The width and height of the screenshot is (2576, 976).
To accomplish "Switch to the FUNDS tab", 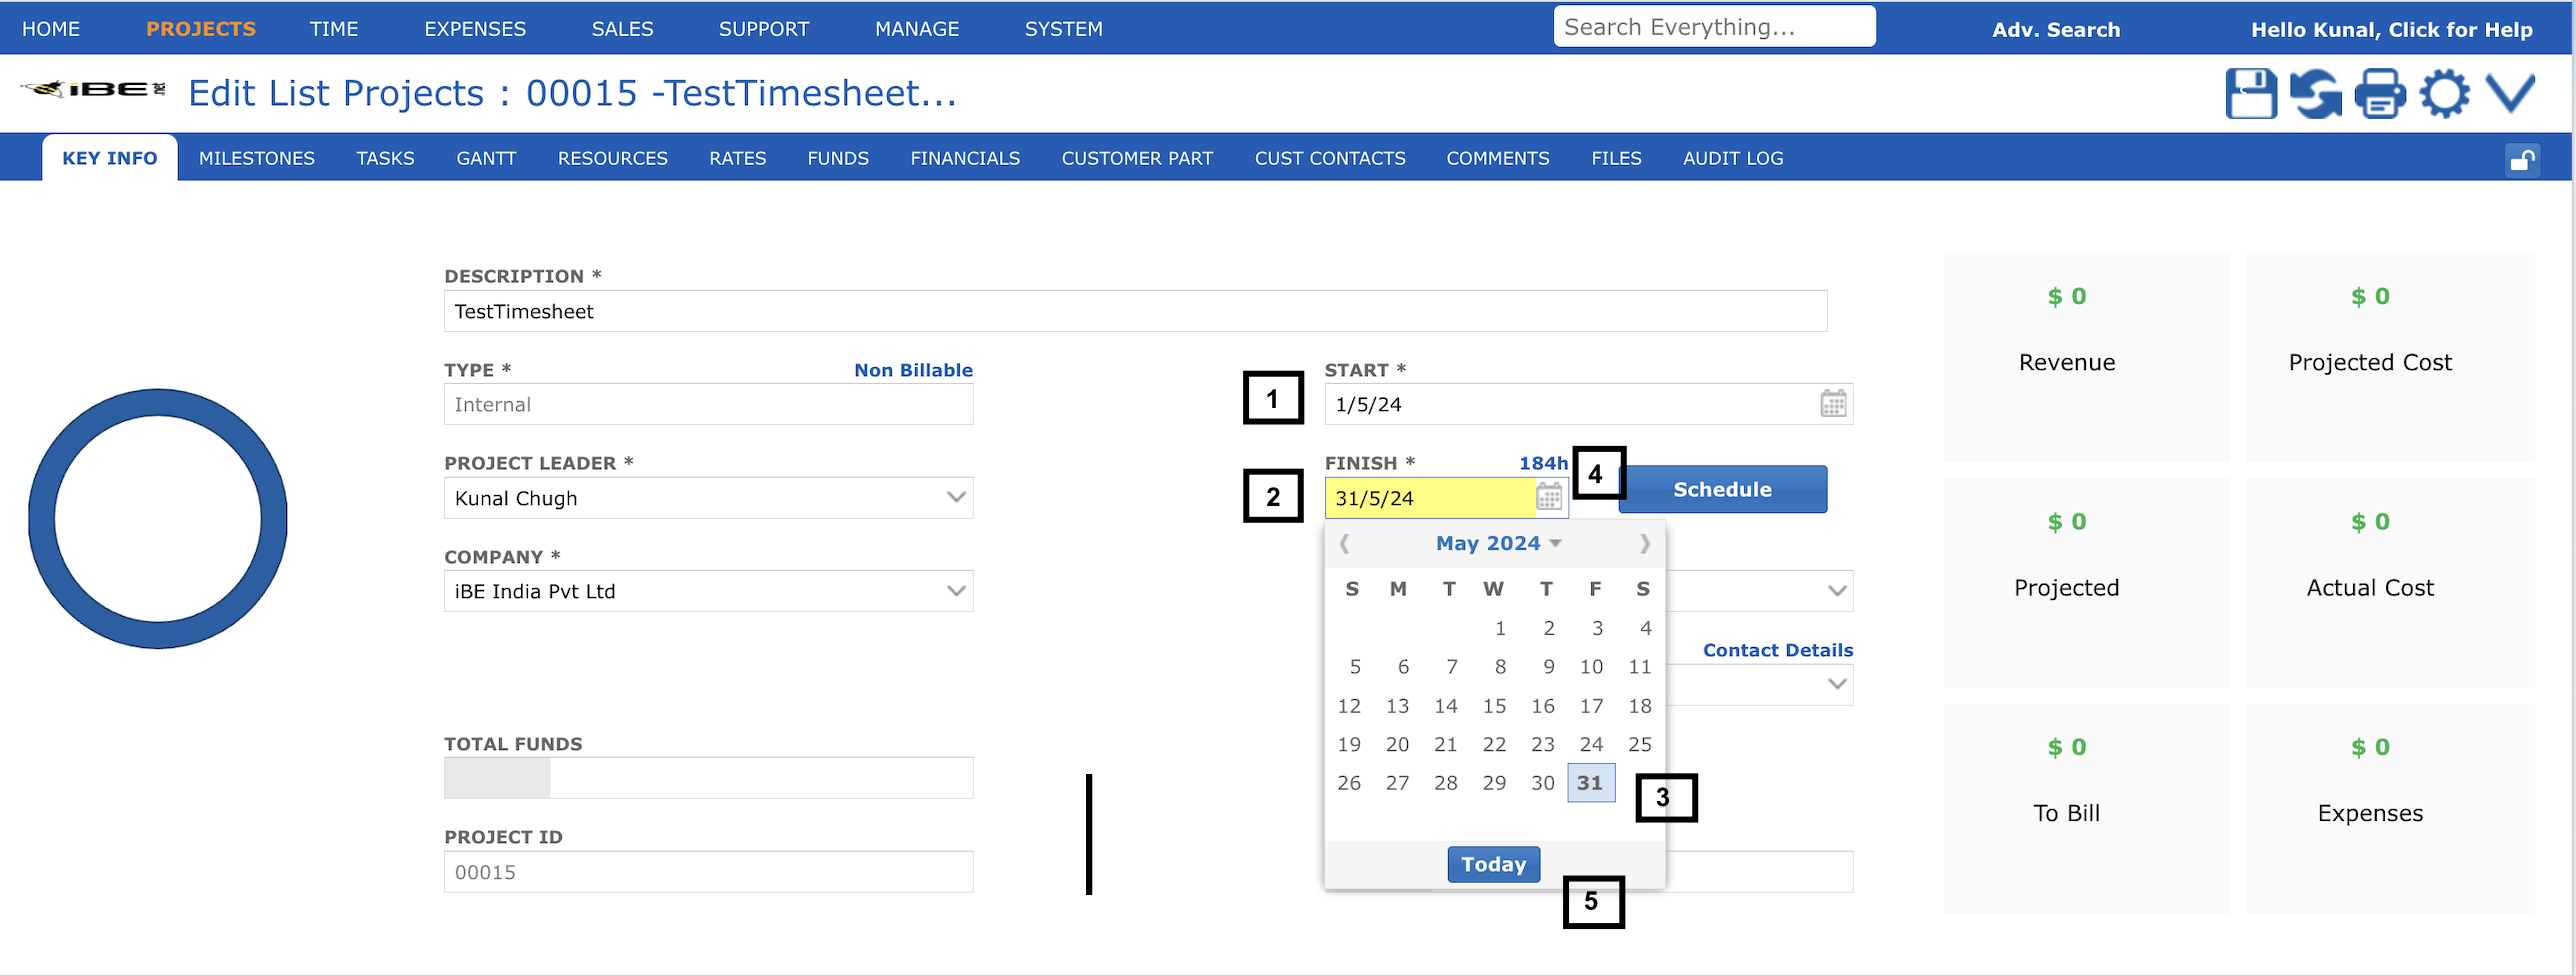I will point(838,158).
